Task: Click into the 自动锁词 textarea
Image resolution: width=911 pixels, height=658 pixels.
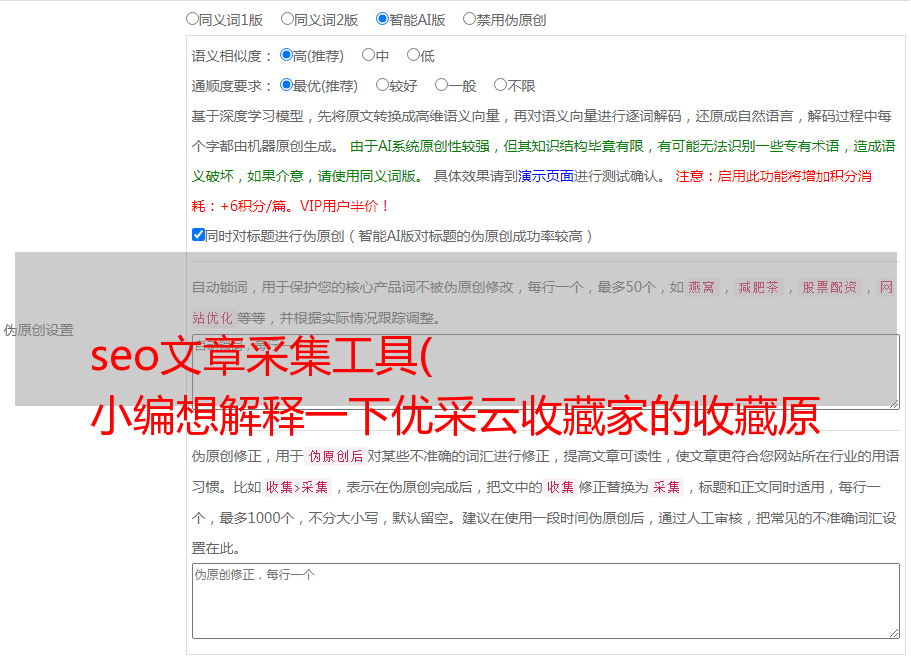Action: click(x=546, y=372)
